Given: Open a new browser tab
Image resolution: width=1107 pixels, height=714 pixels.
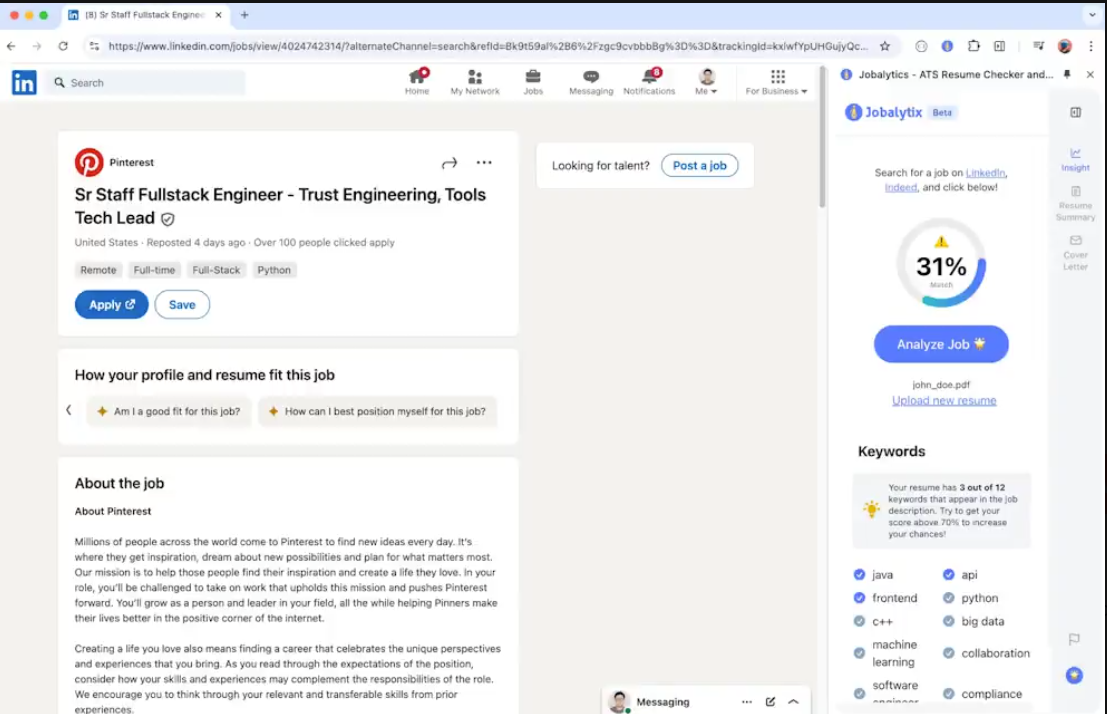Looking at the screenshot, I should [244, 15].
